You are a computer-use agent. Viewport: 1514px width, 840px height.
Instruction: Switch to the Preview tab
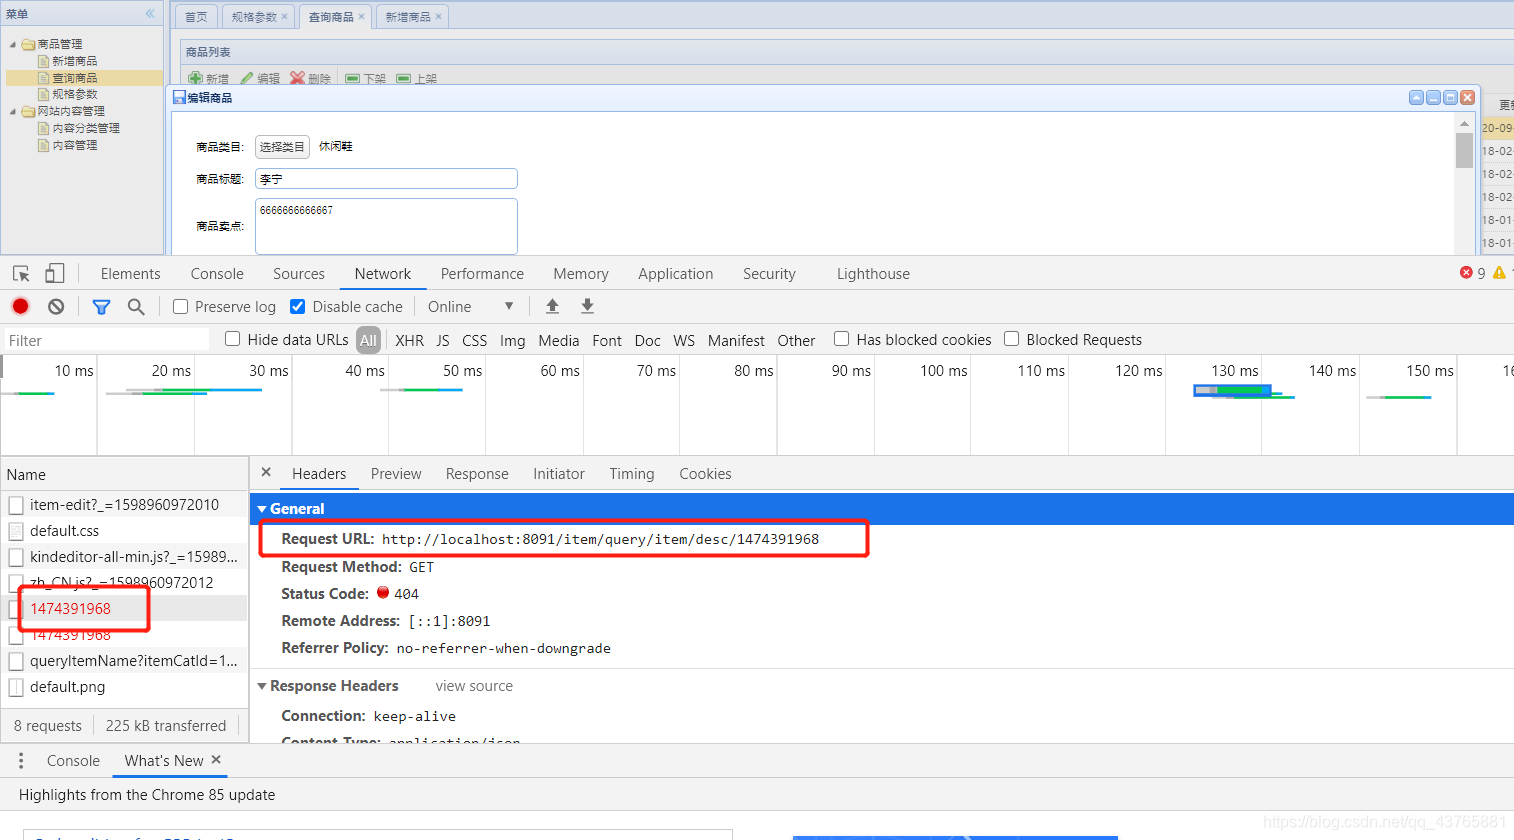[x=396, y=474]
